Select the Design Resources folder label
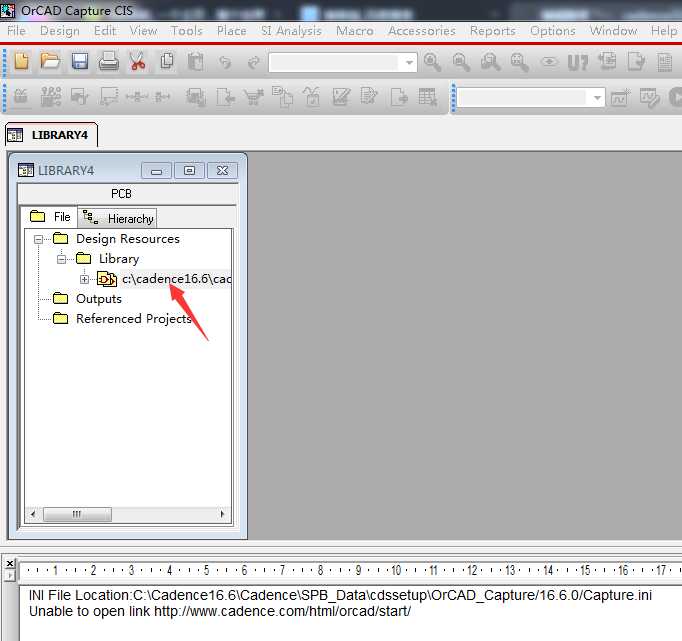The image size is (682, 641). 127,239
